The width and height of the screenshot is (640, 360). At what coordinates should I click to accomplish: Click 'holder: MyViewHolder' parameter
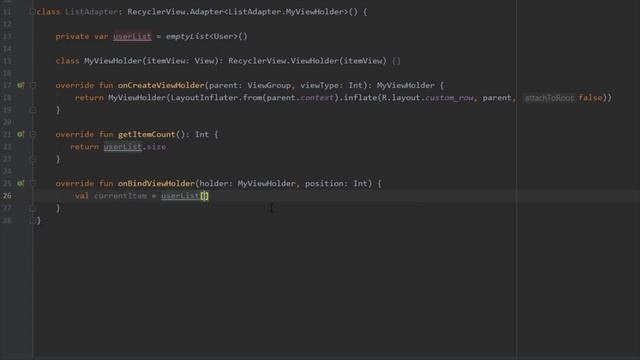pyautogui.click(x=247, y=183)
